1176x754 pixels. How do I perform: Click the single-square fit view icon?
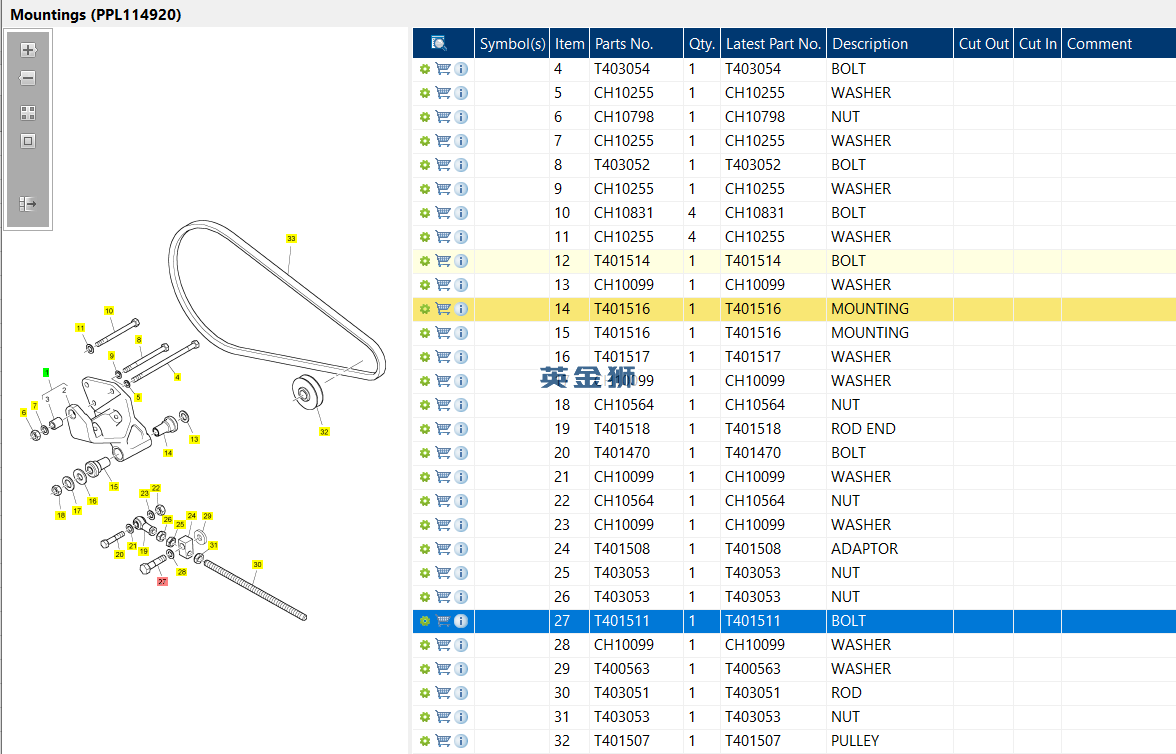coord(28,141)
